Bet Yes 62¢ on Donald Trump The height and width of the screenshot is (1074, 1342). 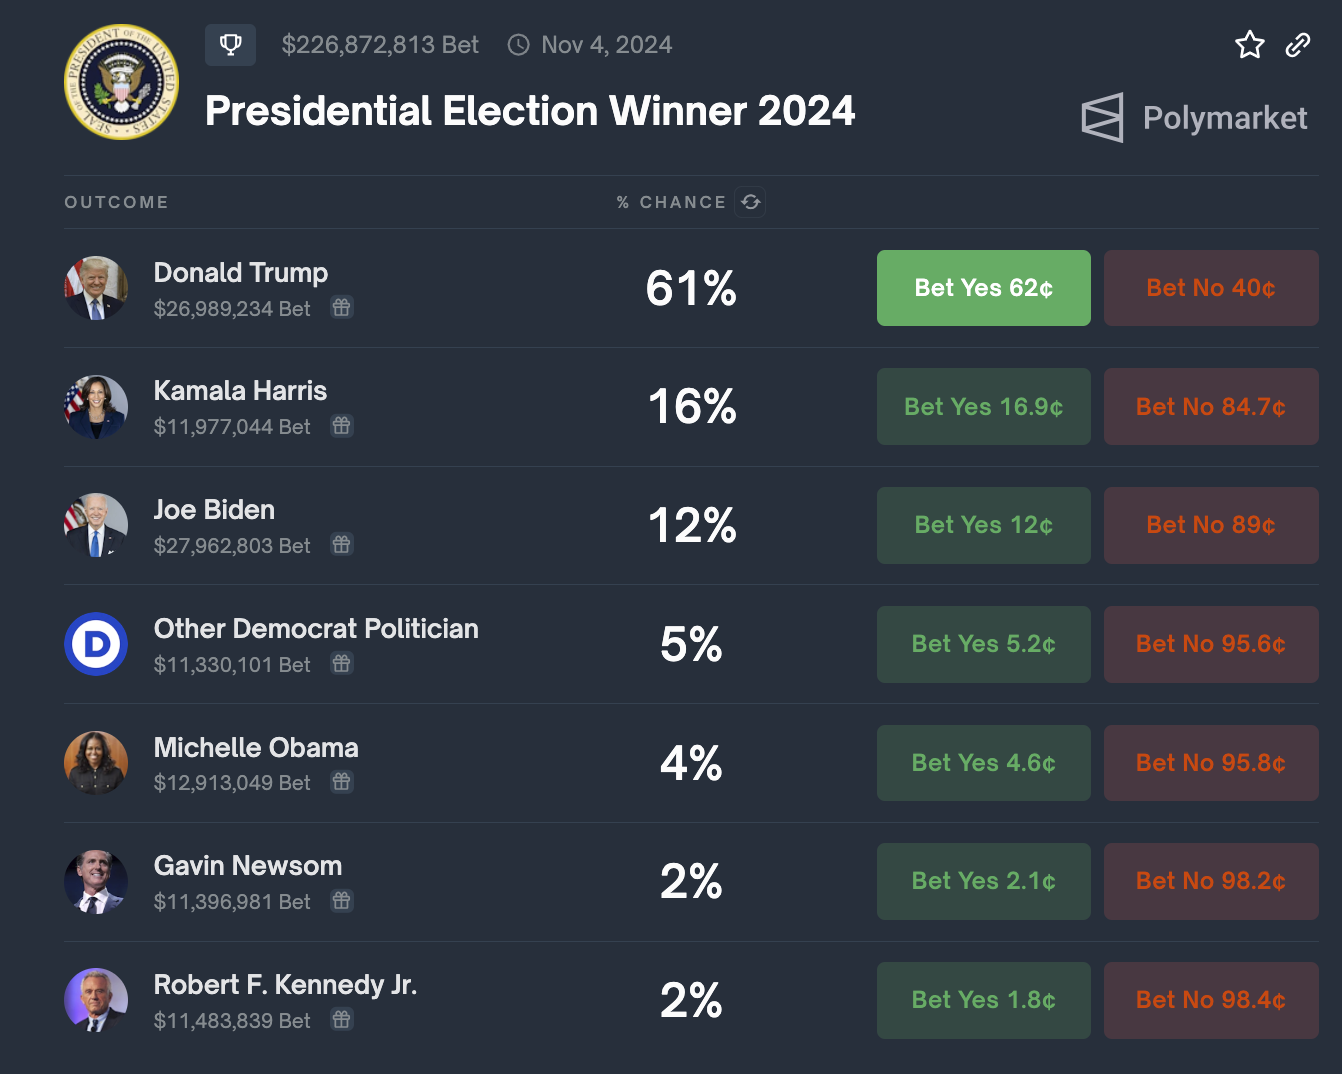coord(984,288)
